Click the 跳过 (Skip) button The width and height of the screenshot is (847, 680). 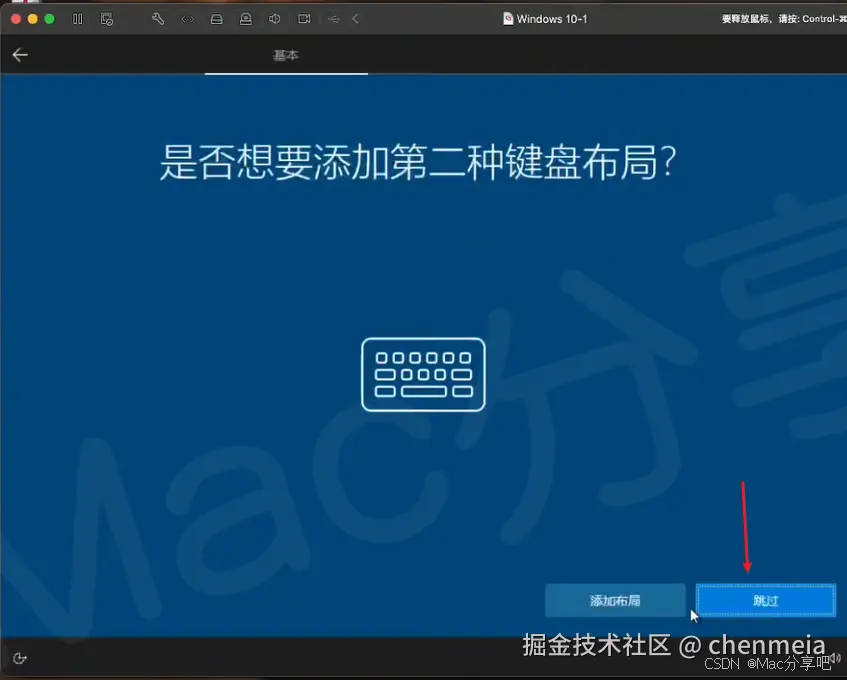pos(765,600)
